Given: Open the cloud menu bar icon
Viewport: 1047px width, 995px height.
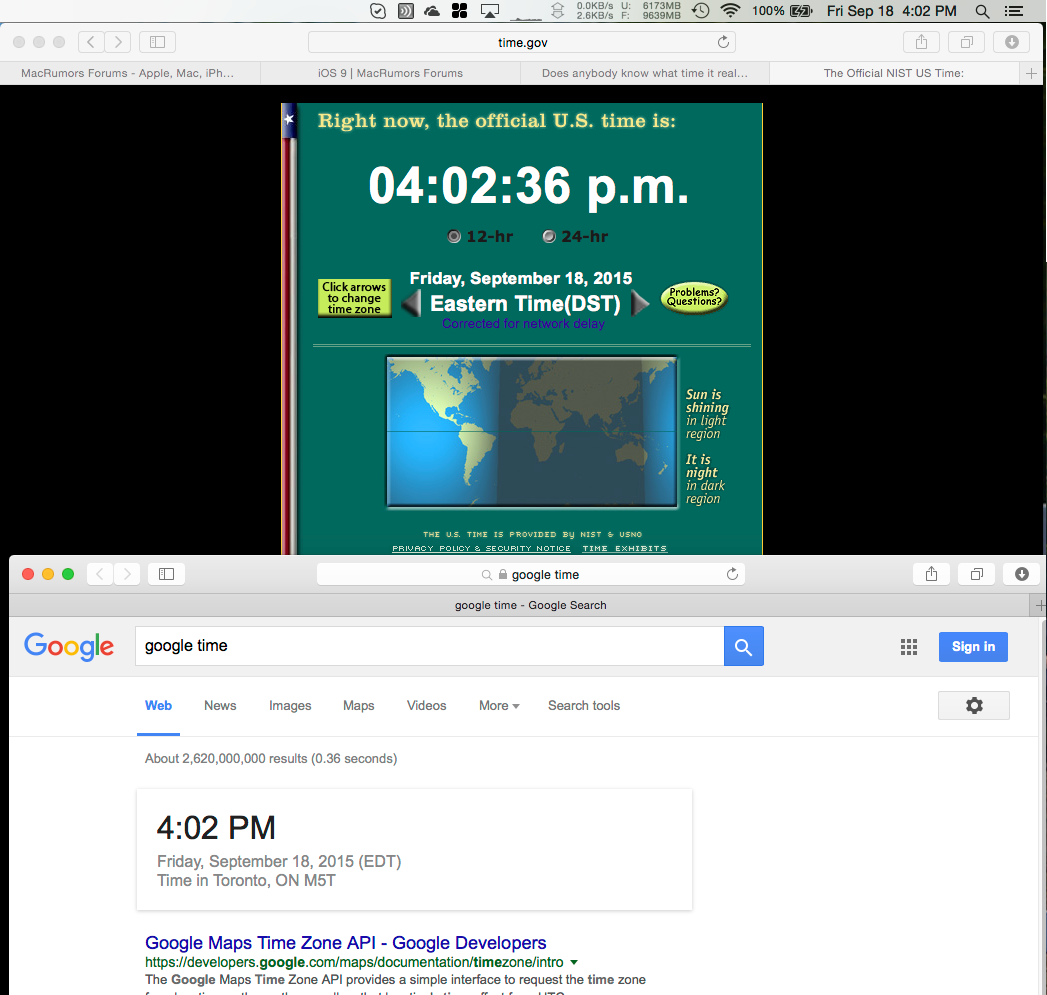Looking at the screenshot, I should [x=432, y=11].
